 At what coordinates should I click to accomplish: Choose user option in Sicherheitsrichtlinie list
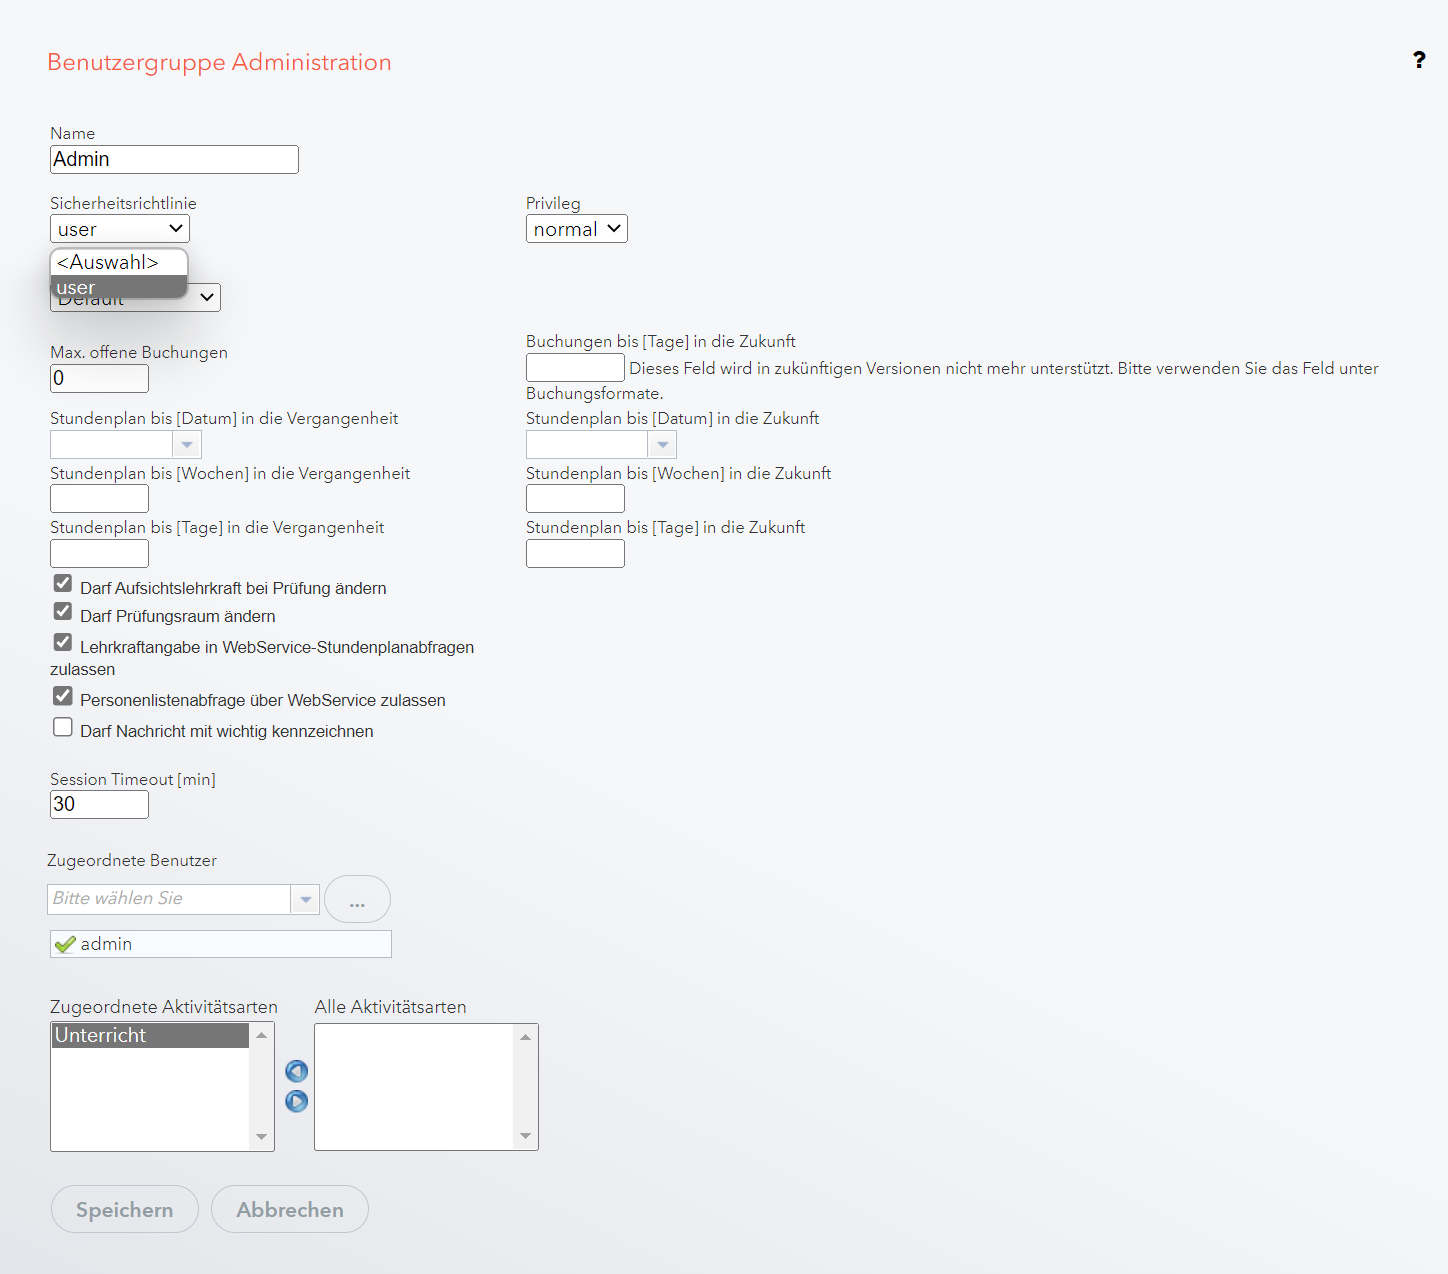pos(118,288)
